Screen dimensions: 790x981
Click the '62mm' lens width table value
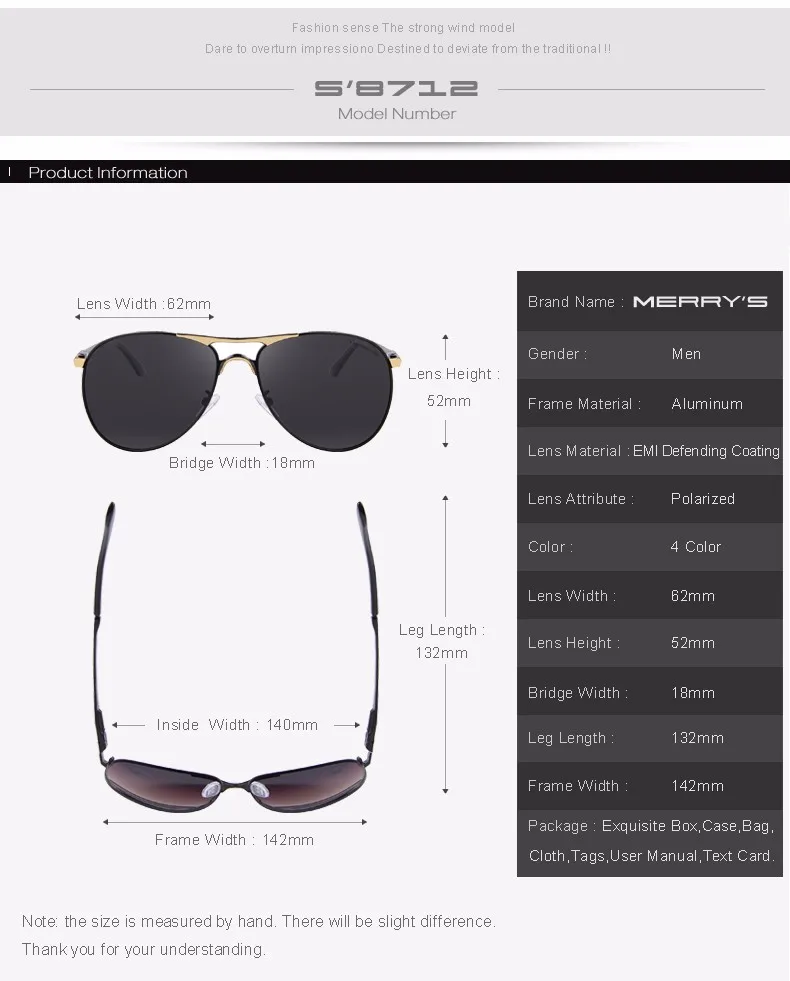pos(692,596)
